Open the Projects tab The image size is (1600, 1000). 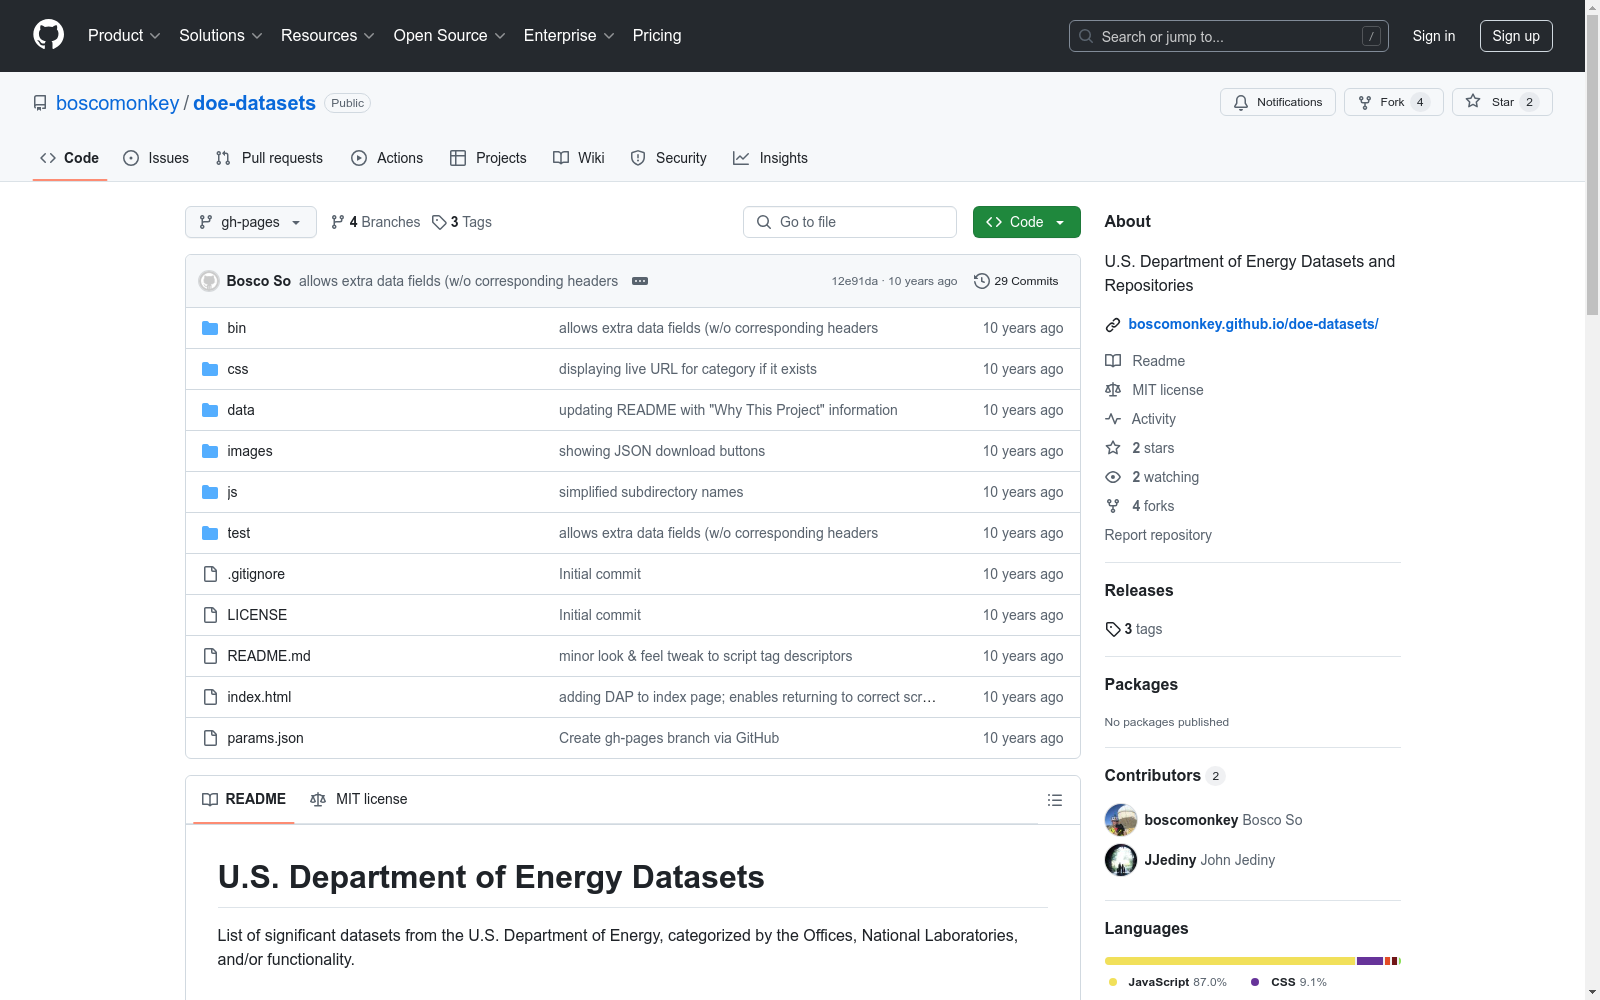(488, 158)
